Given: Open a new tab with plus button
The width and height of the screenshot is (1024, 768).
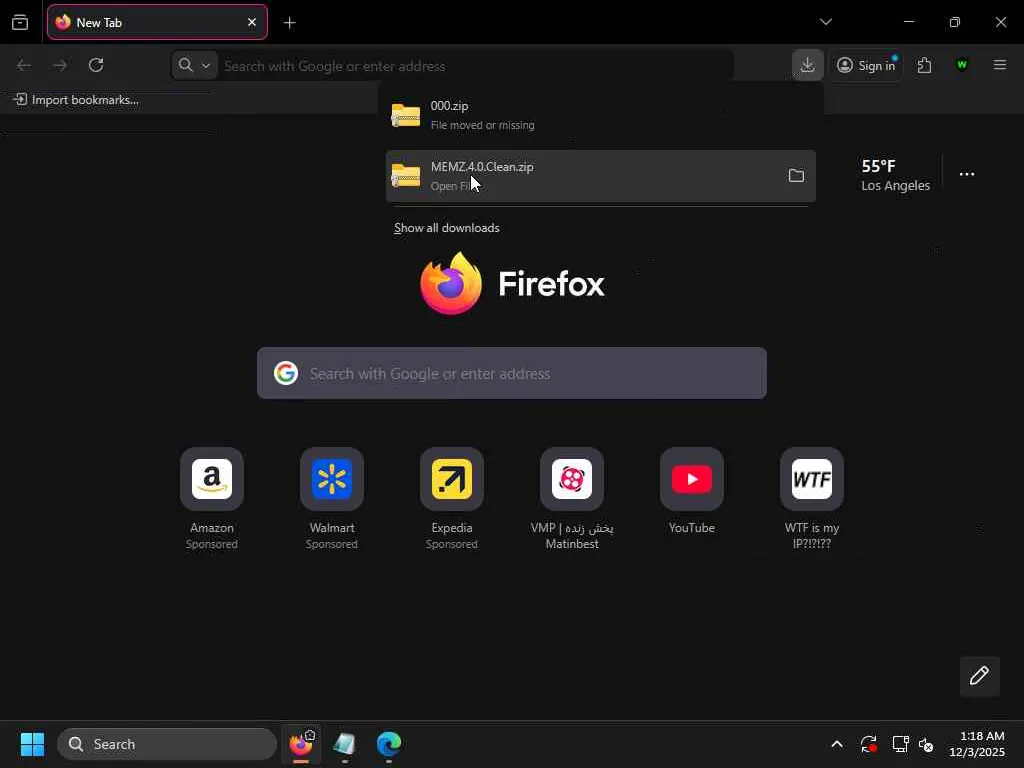Looking at the screenshot, I should (289, 23).
